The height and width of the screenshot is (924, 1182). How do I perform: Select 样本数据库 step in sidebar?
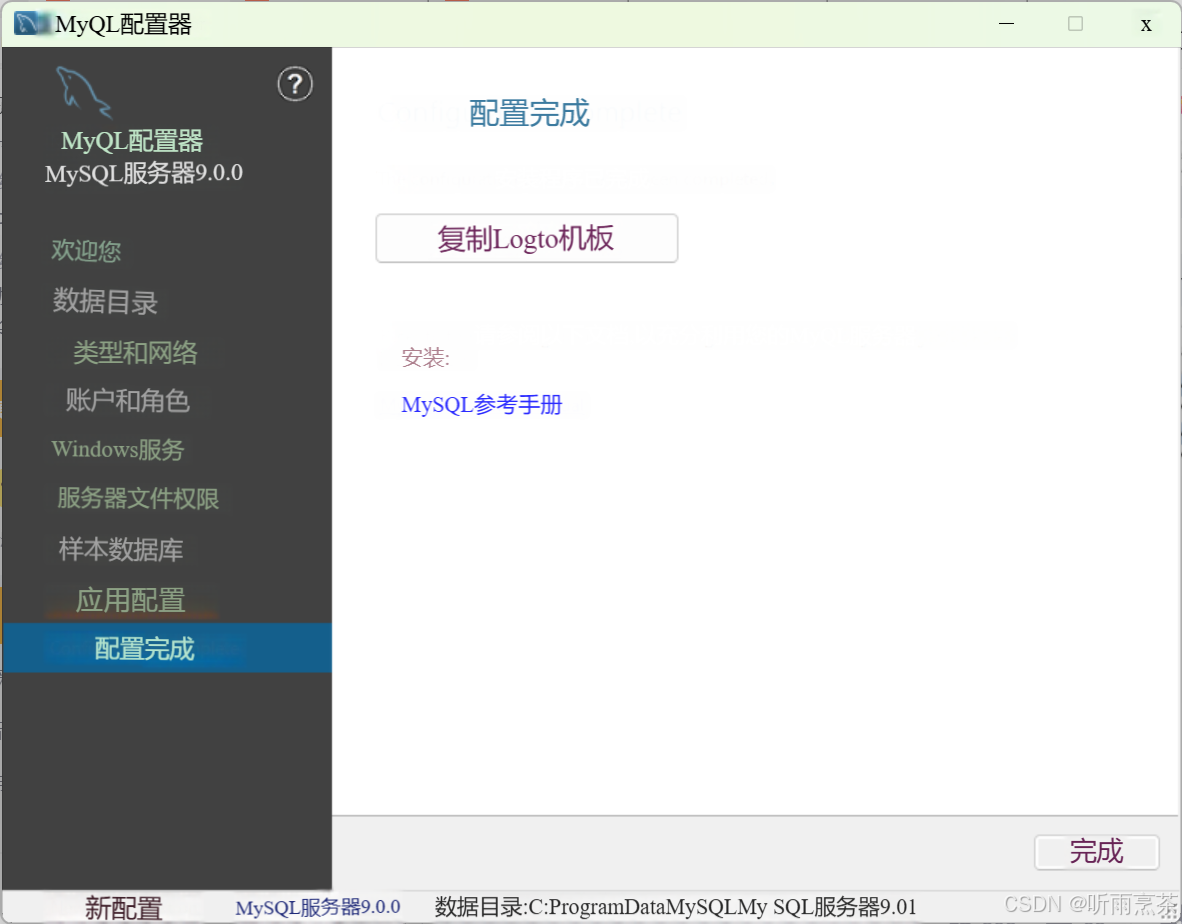121,549
